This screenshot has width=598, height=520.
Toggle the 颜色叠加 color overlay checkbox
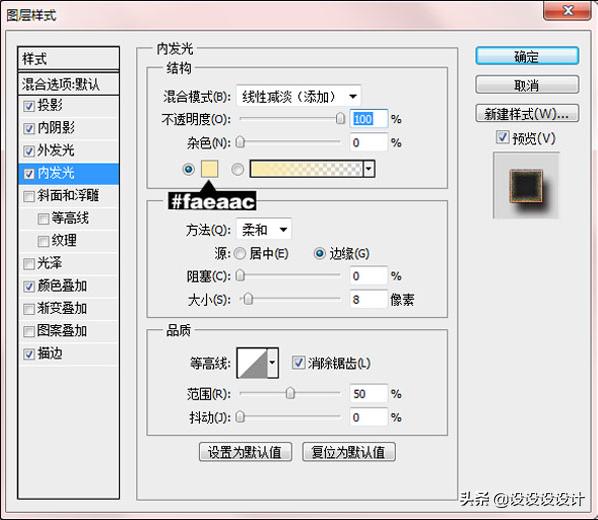29,287
